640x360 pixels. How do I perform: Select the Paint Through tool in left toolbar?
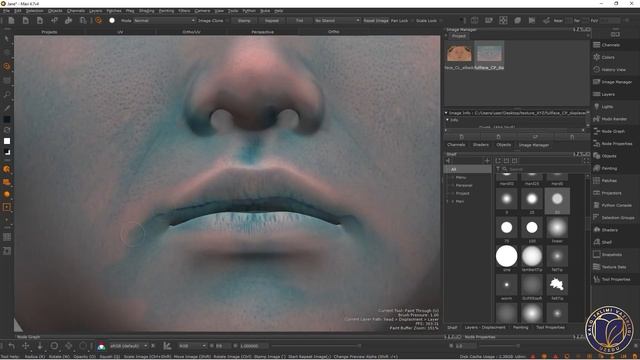[x=7, y=66]
